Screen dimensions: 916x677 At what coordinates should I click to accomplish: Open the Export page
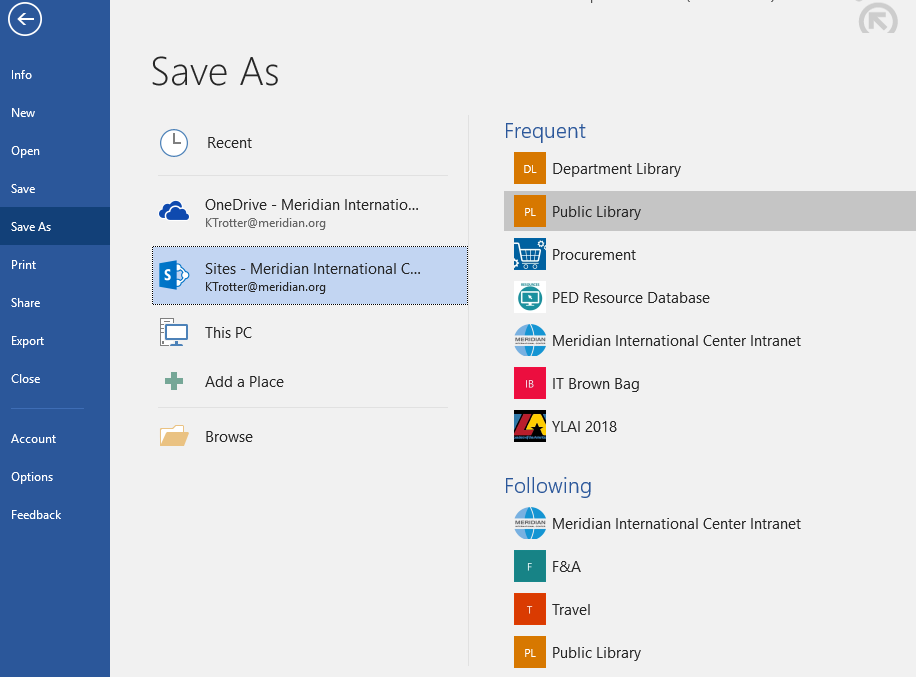27,341
